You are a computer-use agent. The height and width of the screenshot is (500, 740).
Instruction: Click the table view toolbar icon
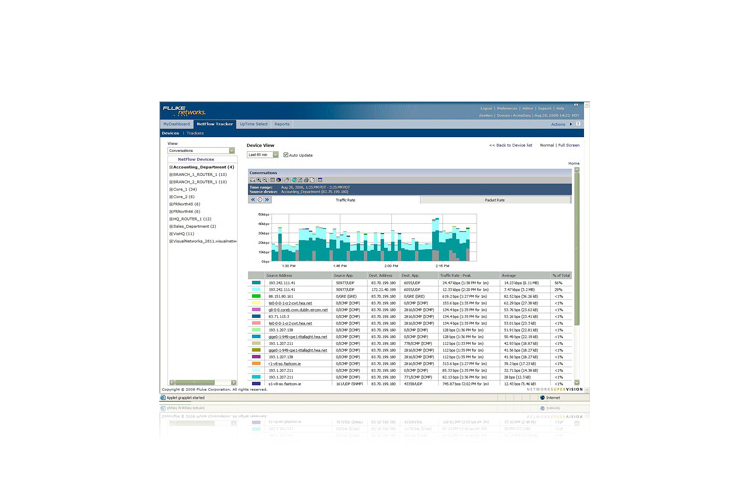(x=272, y=180)
